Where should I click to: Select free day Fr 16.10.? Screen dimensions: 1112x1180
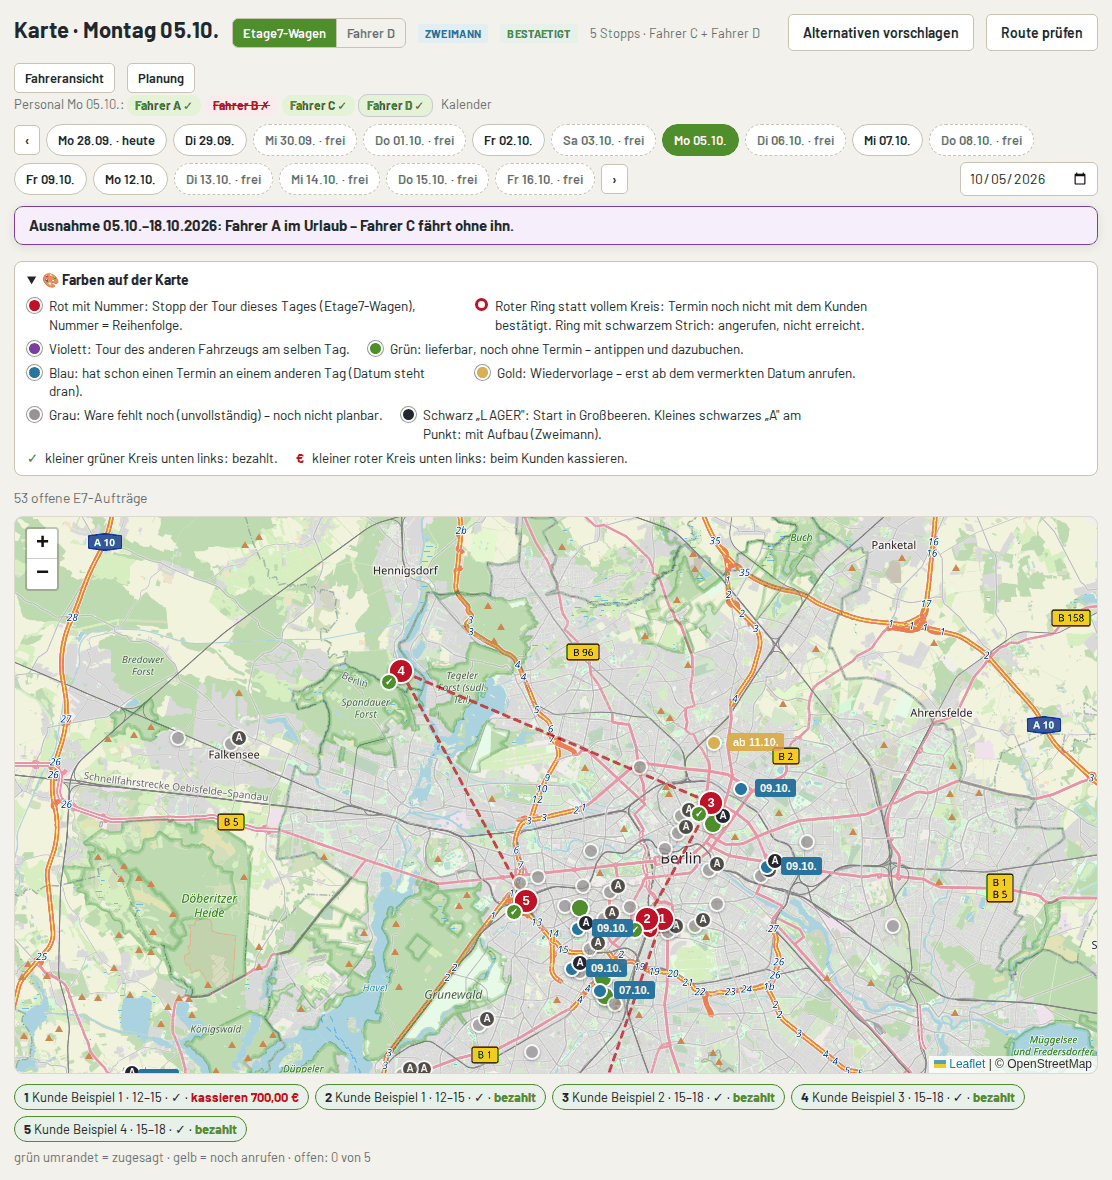coord(545,180)
